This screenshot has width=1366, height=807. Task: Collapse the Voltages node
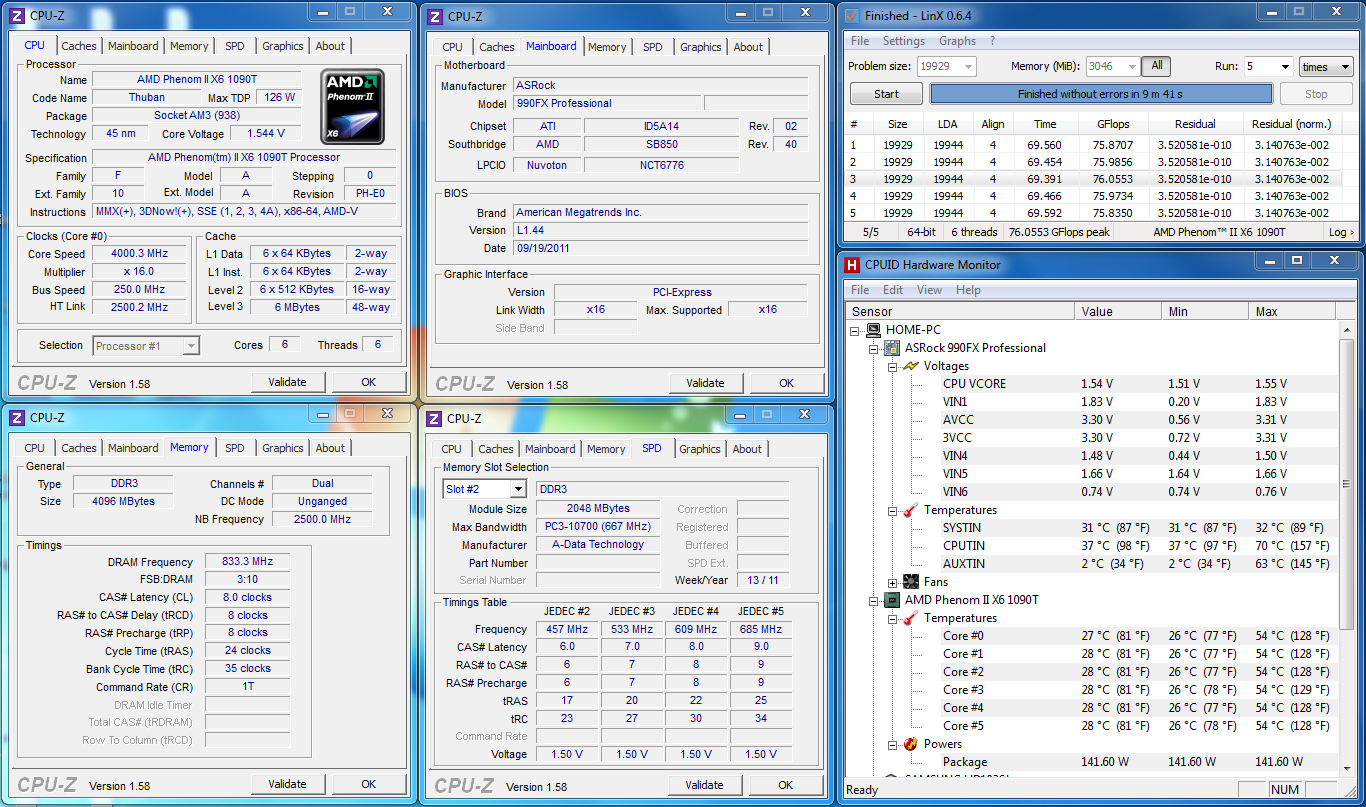pos(892,366)
